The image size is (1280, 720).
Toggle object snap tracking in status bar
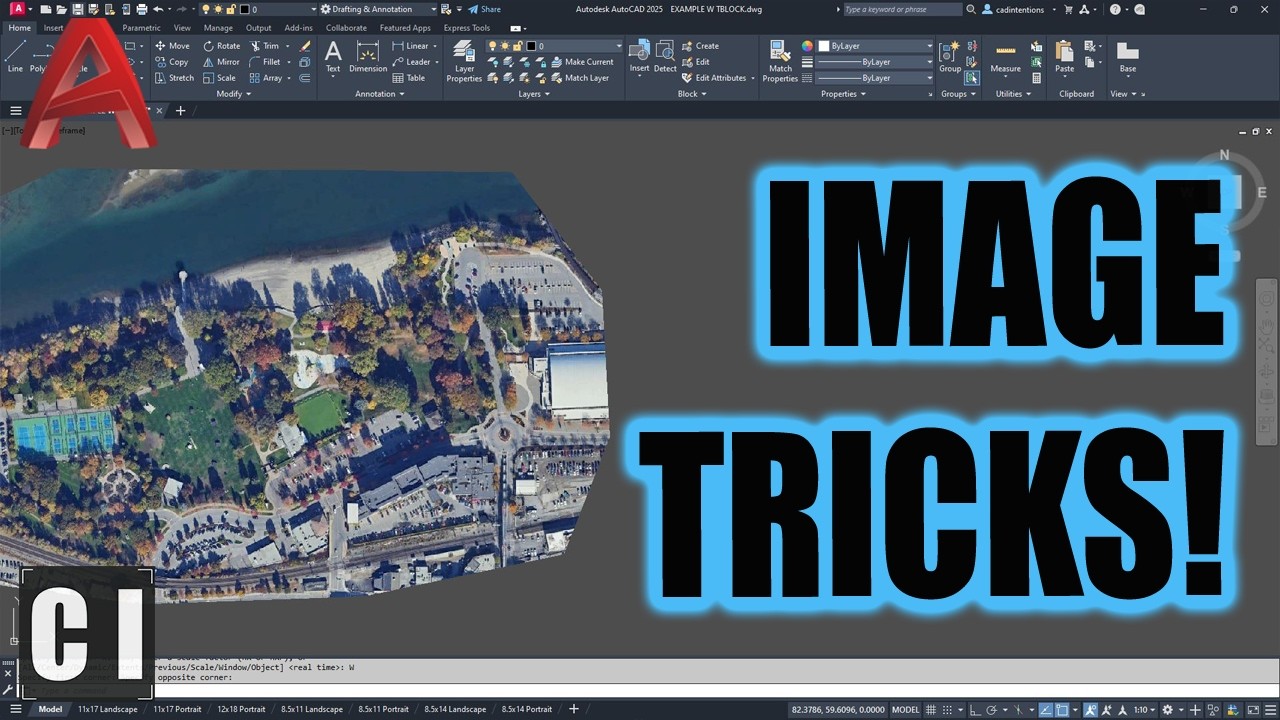(x=1044, y=709)
